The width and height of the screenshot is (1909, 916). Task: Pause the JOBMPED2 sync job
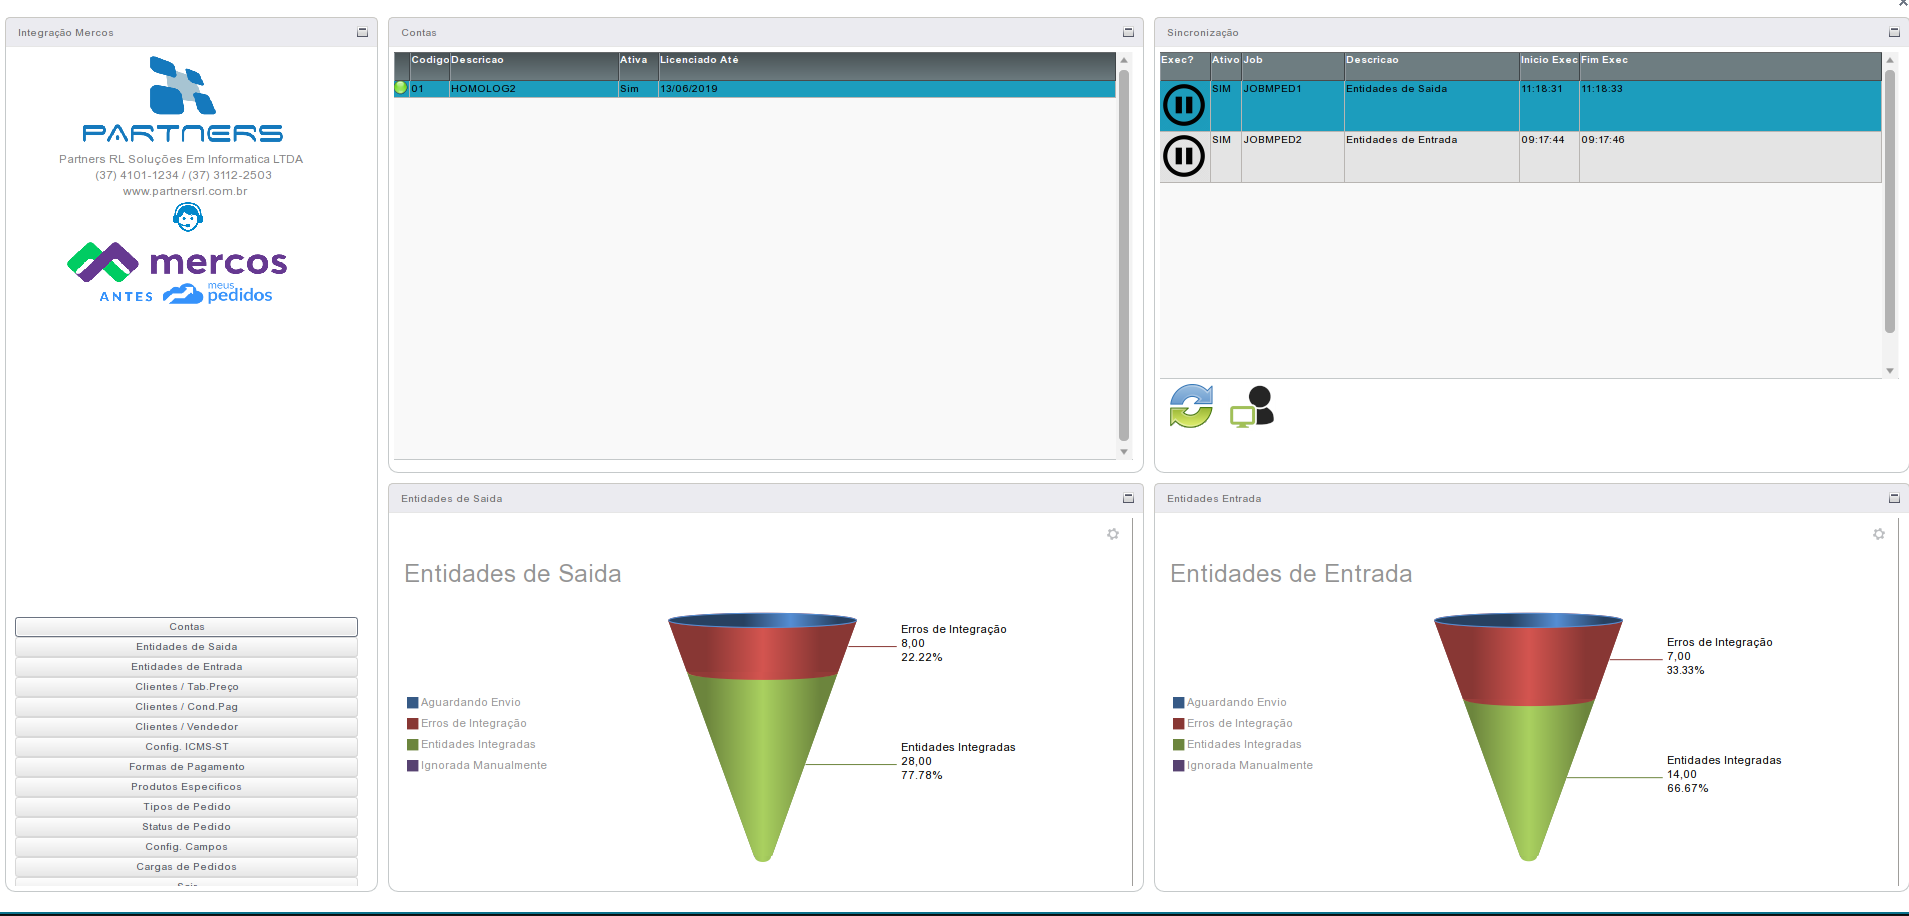[1183, 156]
